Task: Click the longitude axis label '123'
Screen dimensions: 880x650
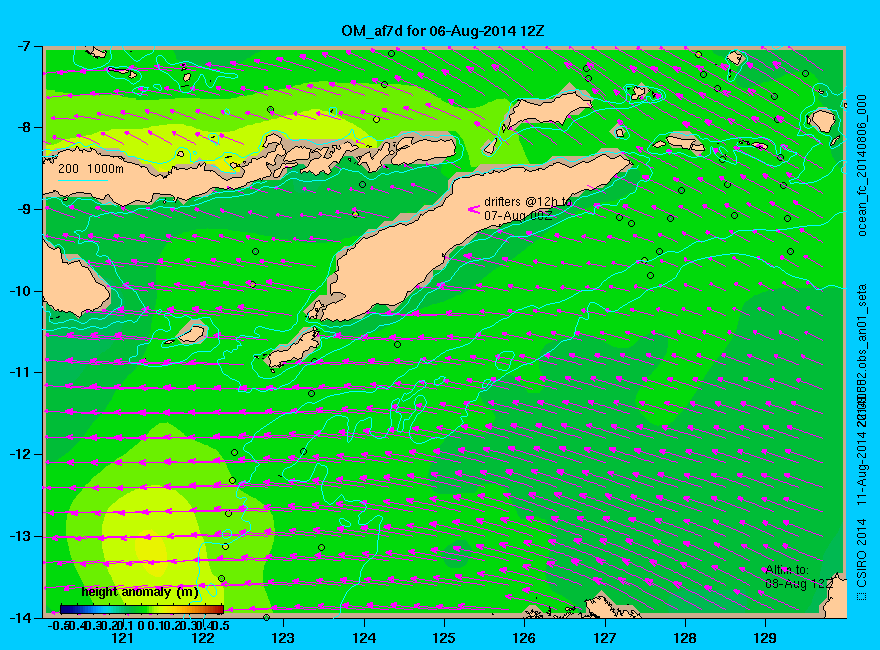Action: click(283, 638)
